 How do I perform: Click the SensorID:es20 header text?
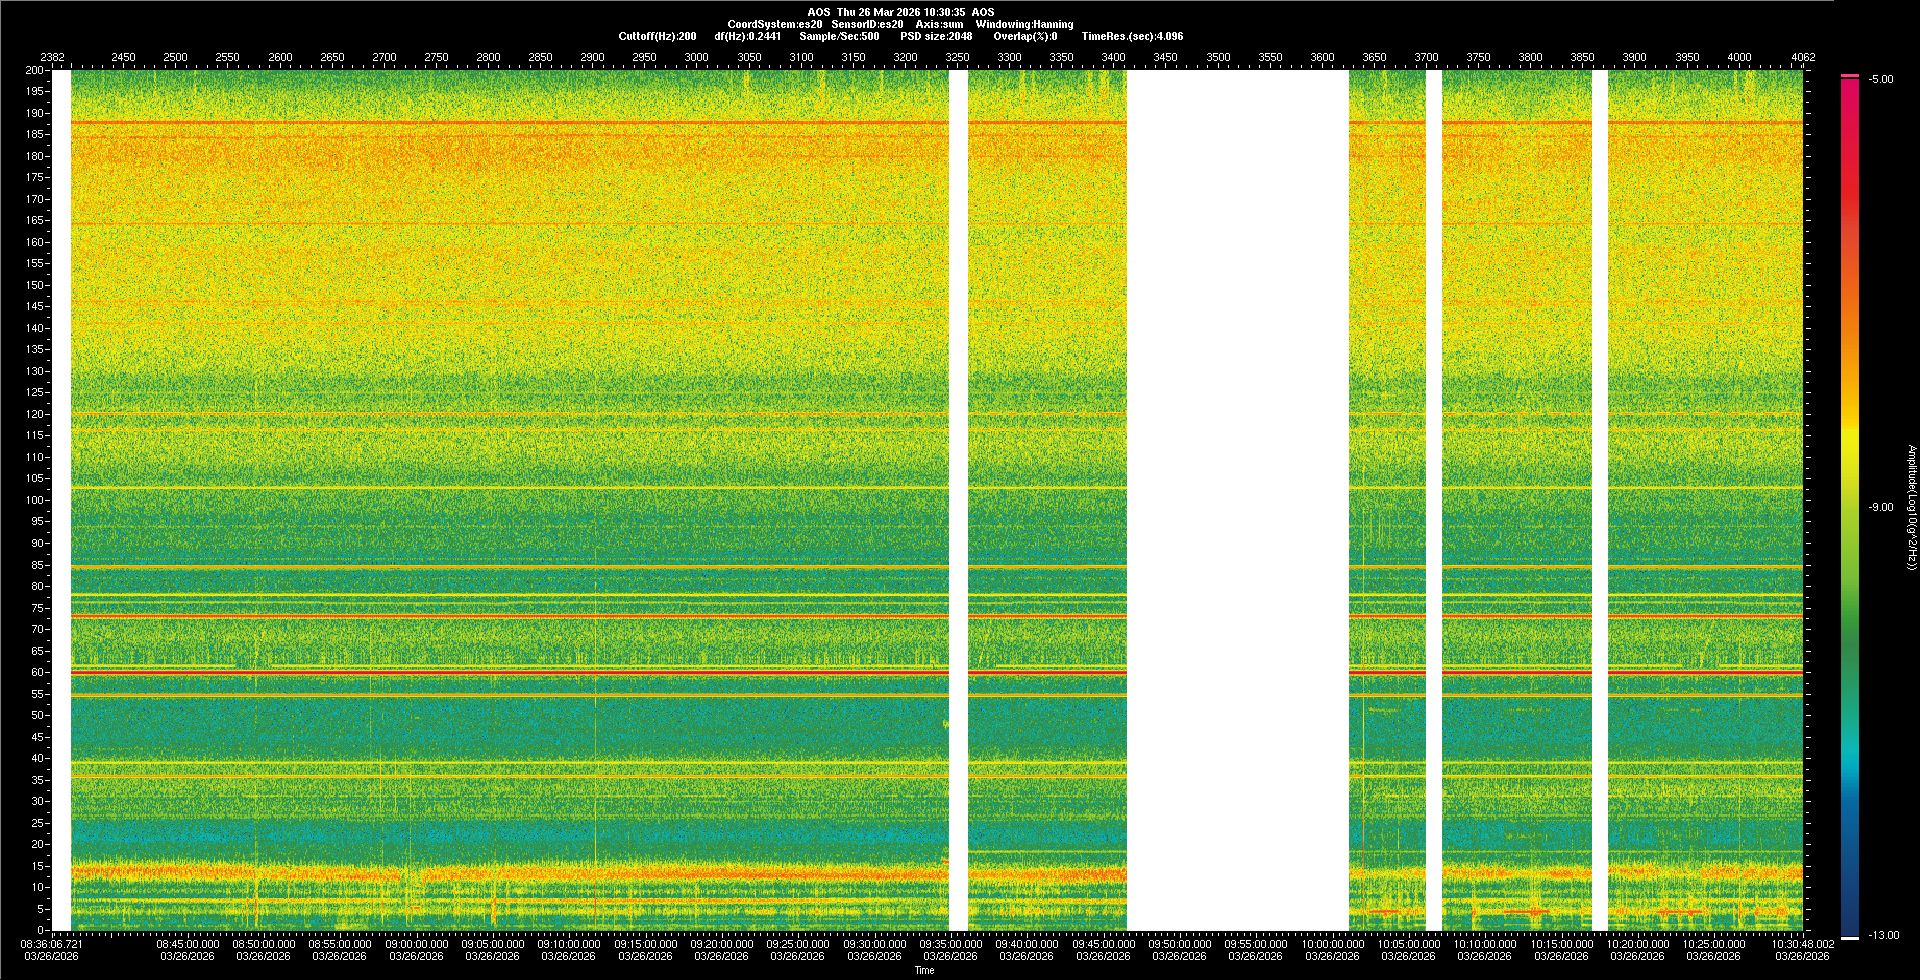click(x=867, y=24)
